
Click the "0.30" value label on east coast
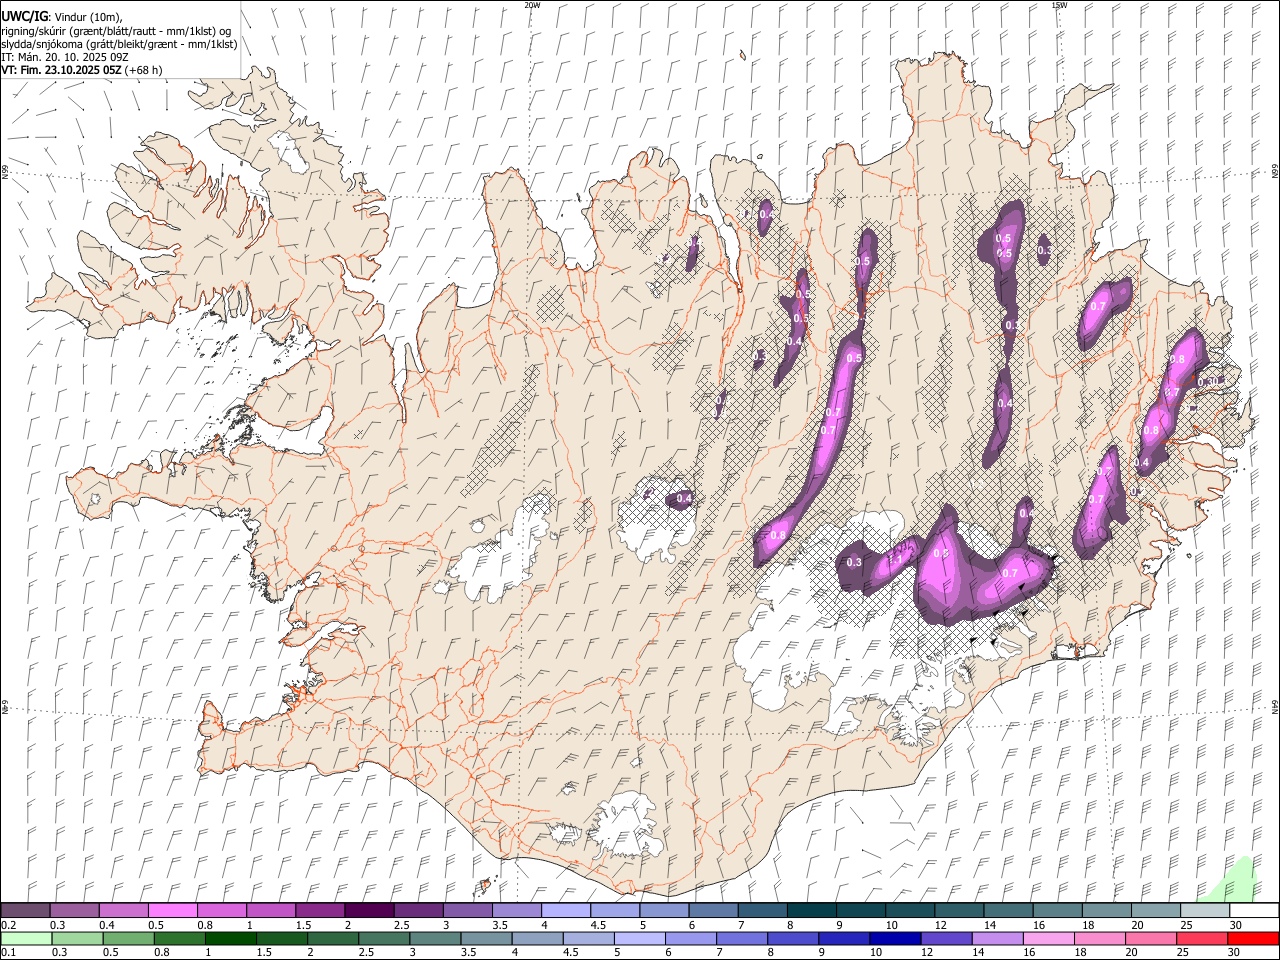tap(1209, 381)
